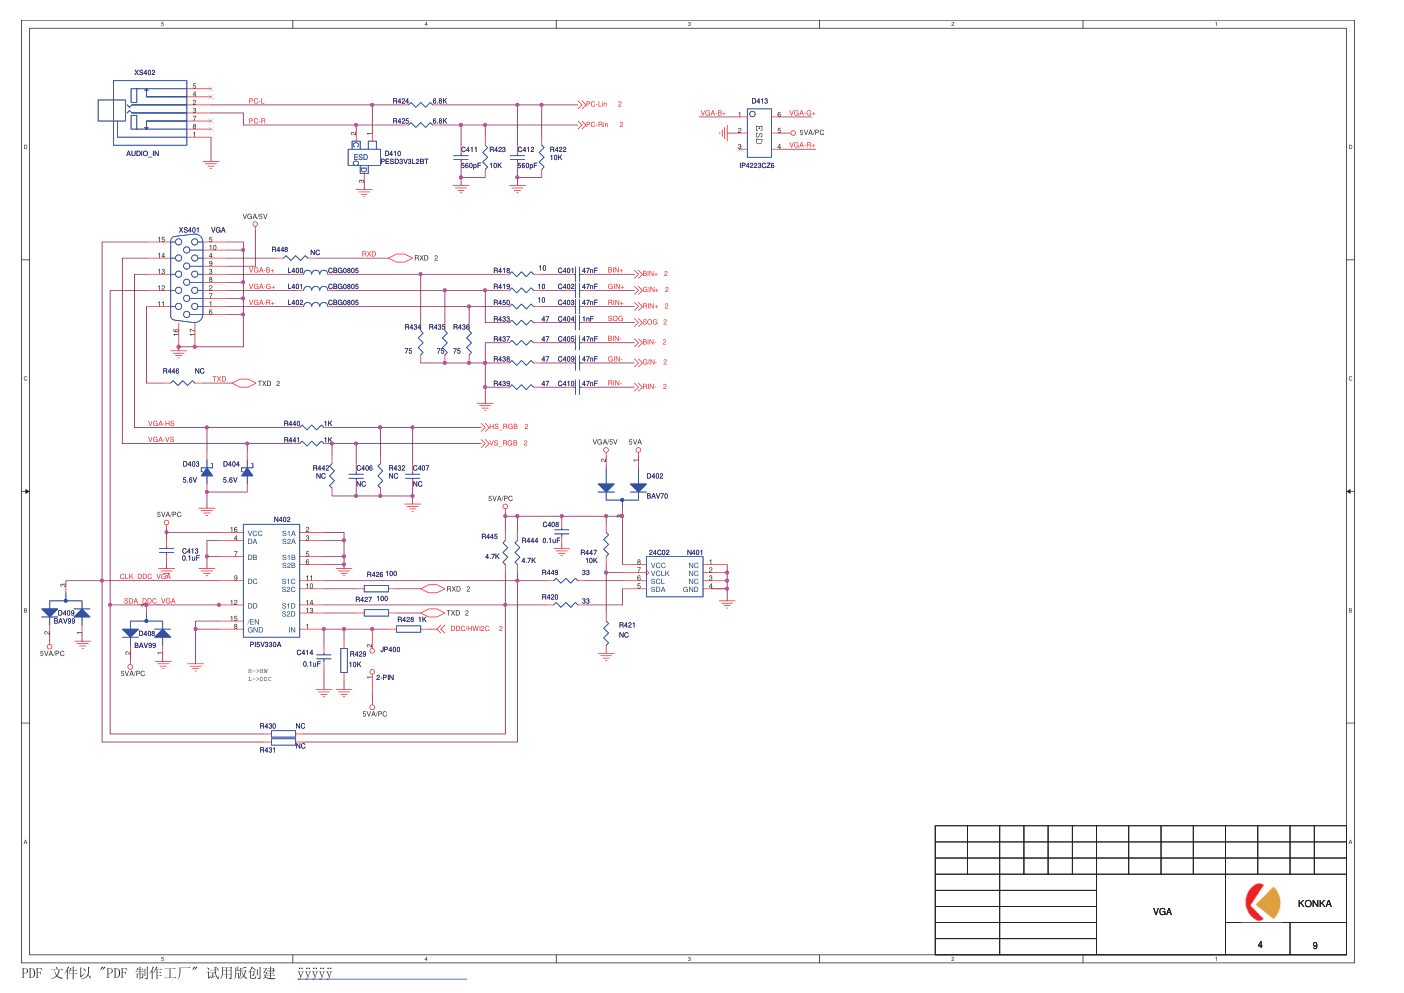Click the VGA sheet title in title block

coord(1162,912)
